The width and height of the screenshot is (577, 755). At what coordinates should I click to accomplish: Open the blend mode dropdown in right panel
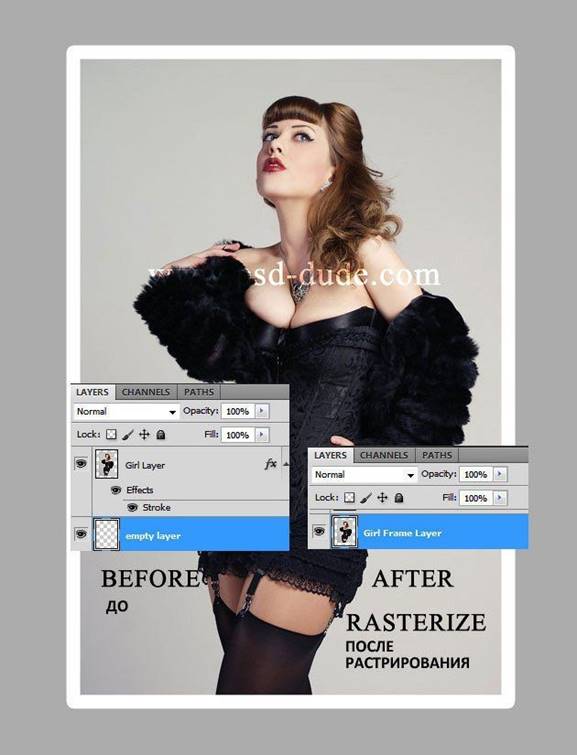tap(364, 474)
